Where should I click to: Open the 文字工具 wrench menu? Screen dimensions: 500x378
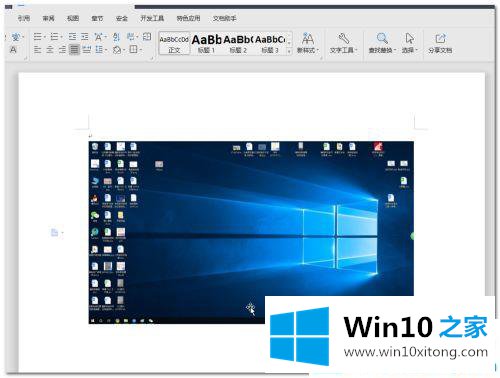(343, 43)
